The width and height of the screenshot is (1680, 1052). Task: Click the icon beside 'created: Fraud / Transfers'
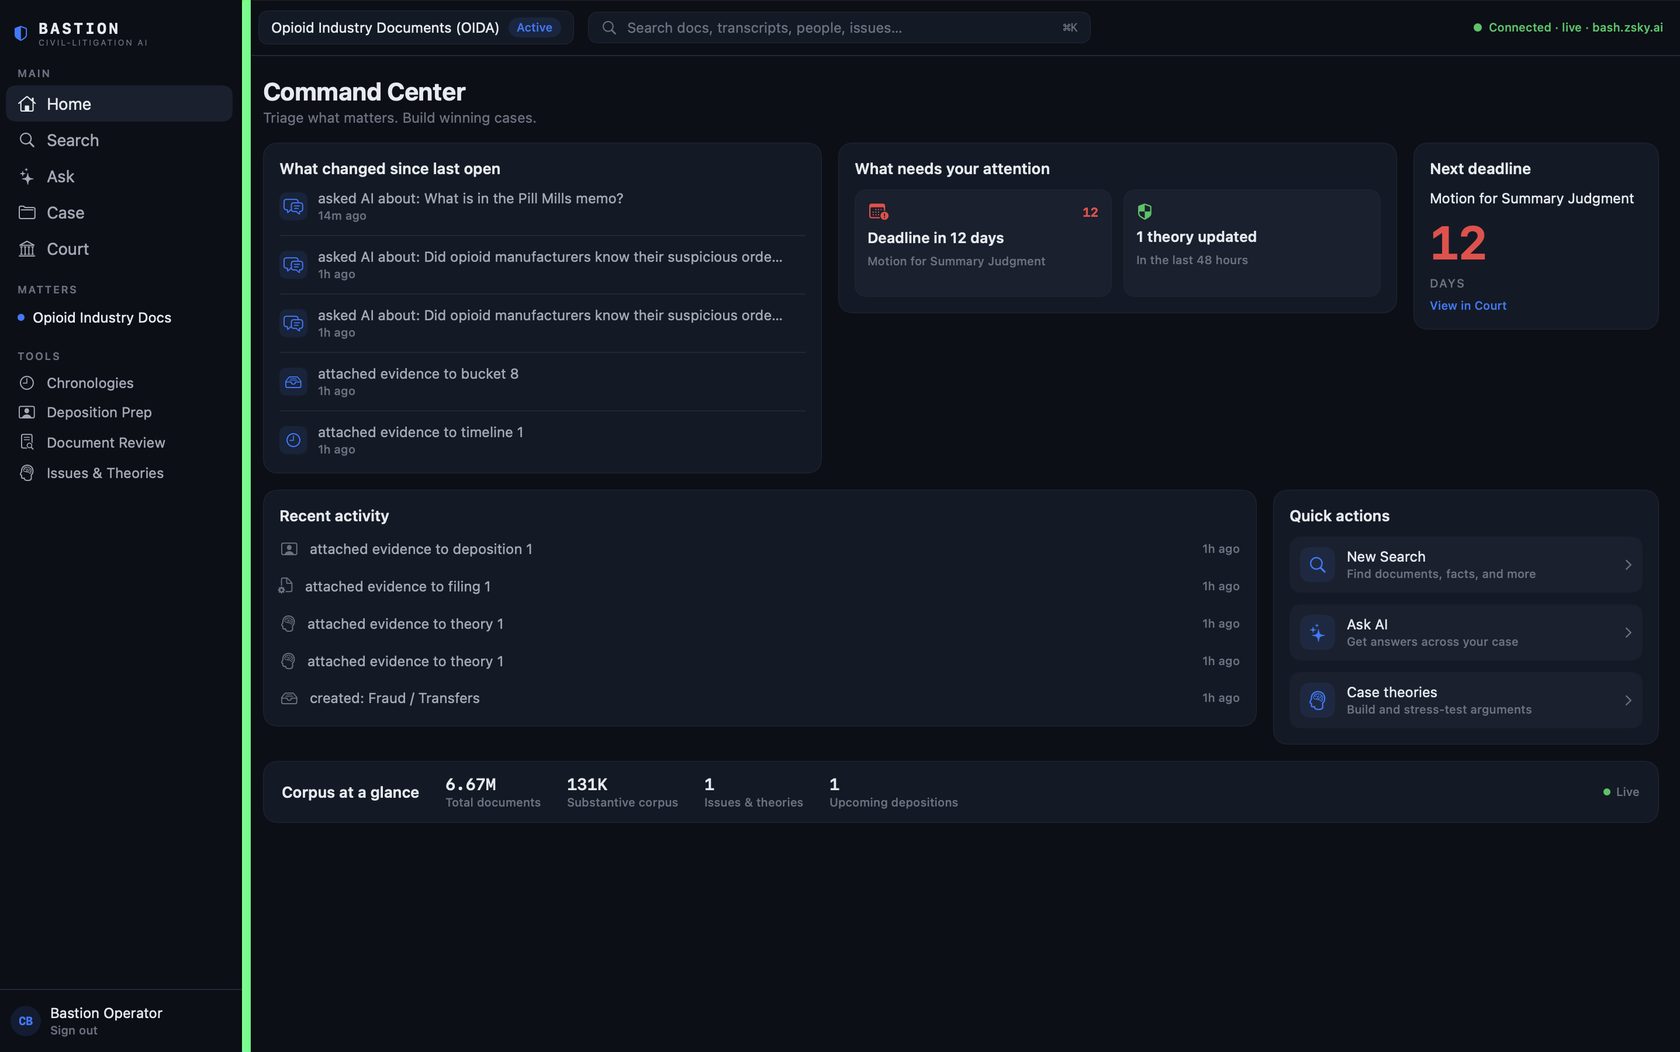(x=289, y=698)
